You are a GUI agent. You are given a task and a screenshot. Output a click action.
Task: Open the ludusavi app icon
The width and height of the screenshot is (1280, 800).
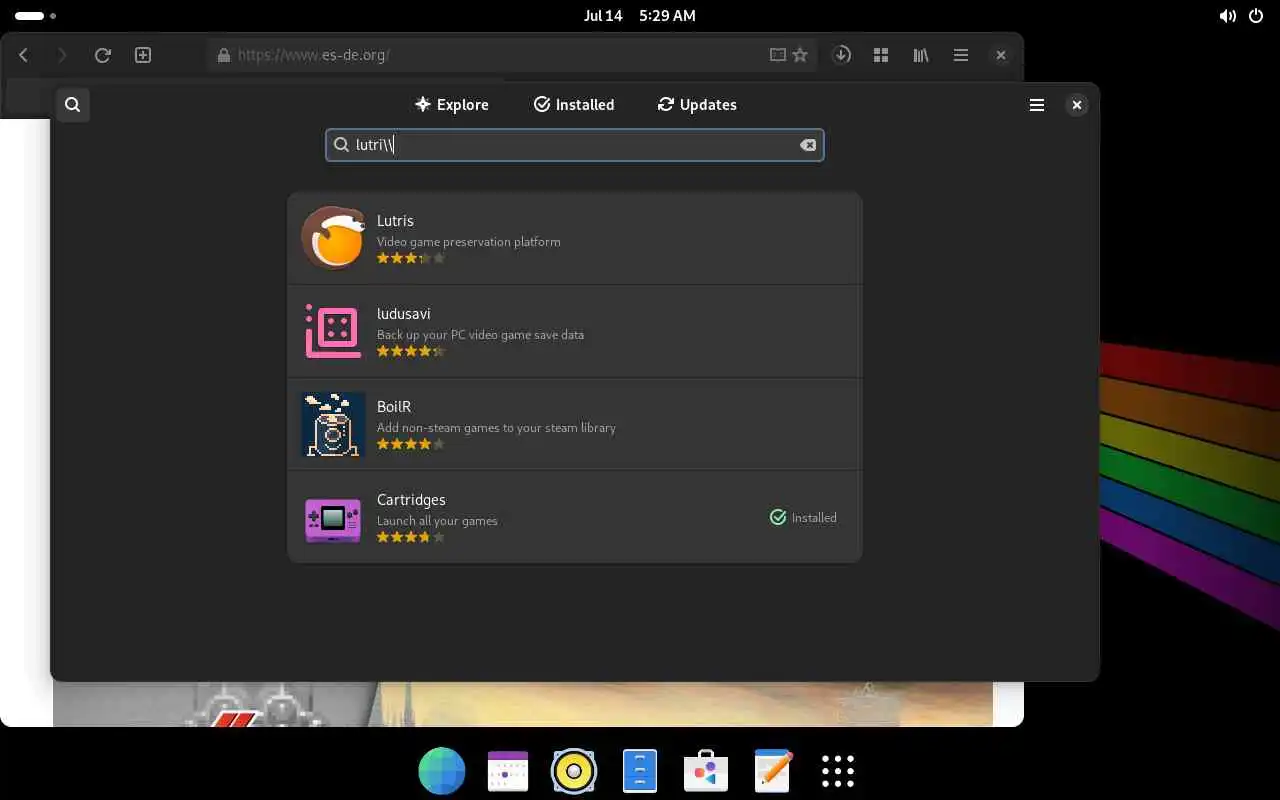point(333,331)
